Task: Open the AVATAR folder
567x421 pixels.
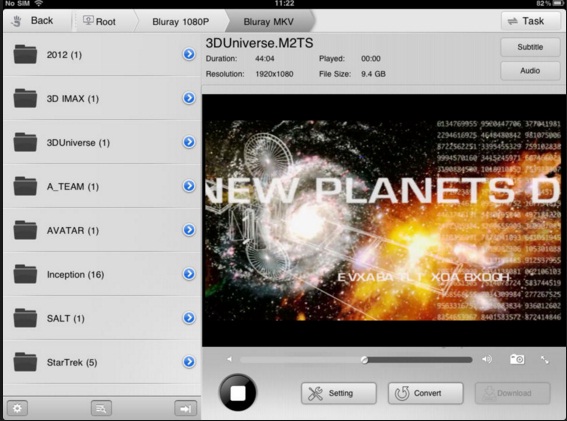Action: (102, 230)
